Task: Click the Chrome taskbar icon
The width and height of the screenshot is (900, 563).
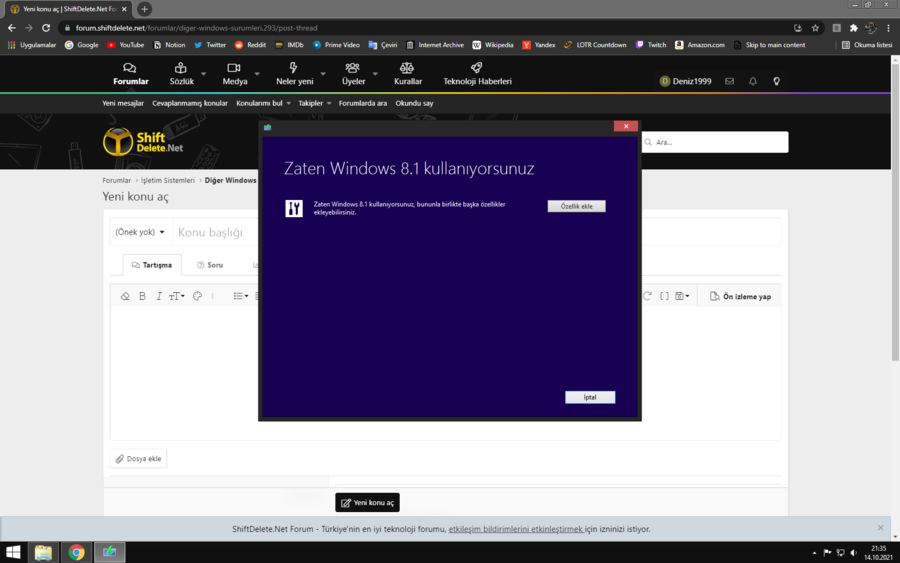Action: click(76, 552)
